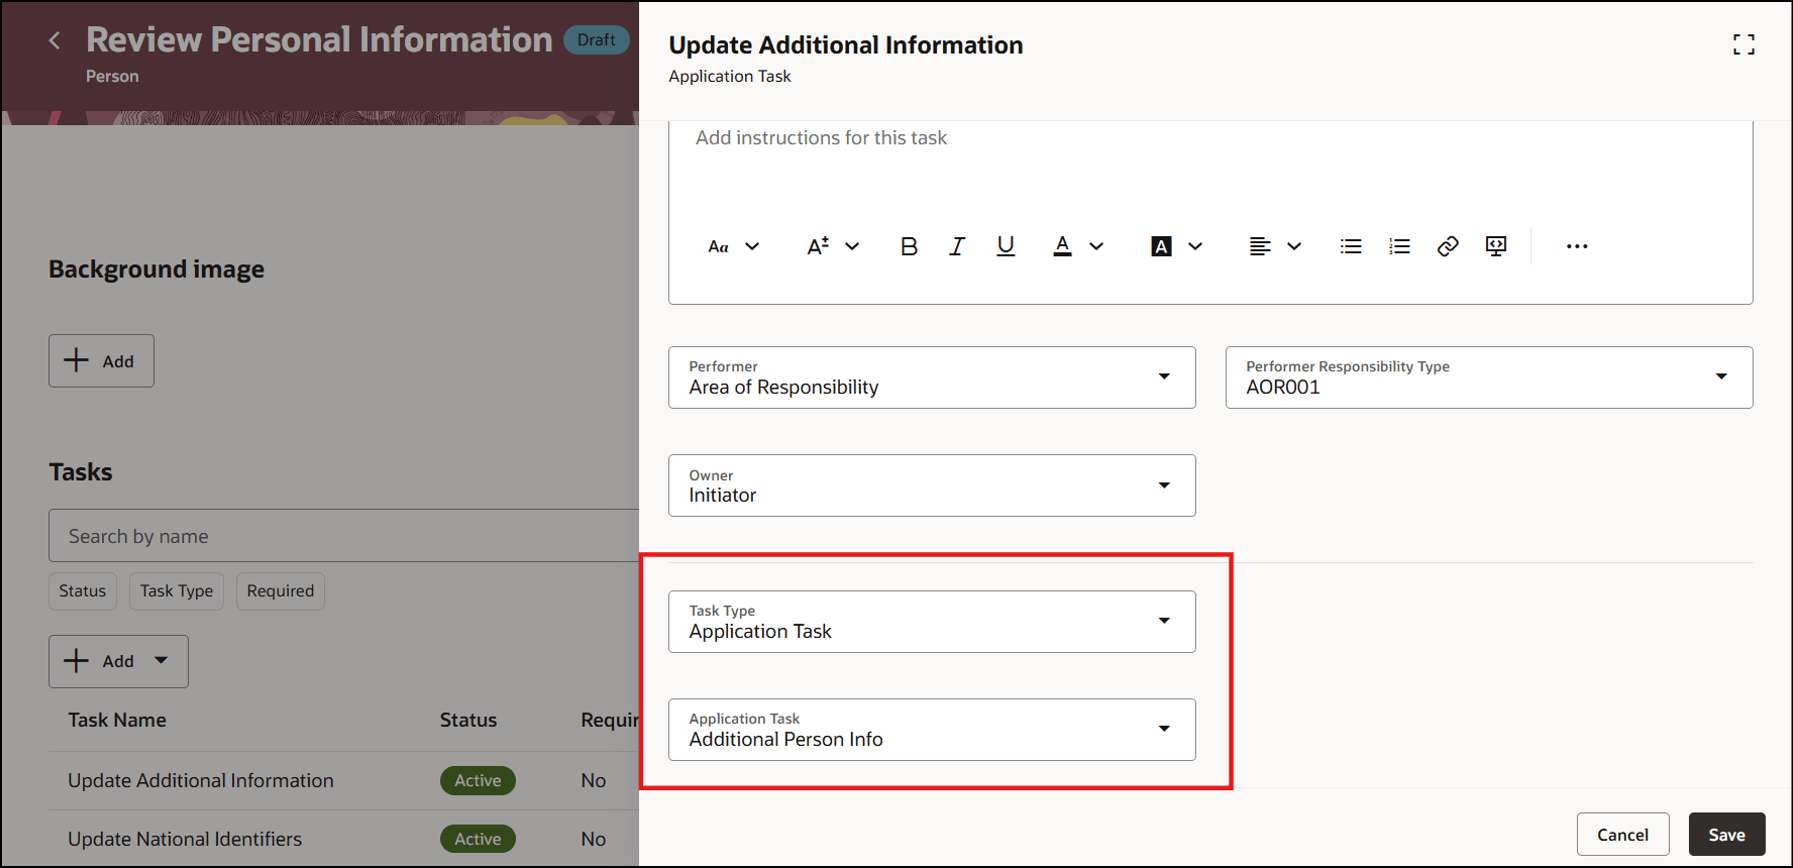The height and width of the screenshot is (868, 1793).
Task: Click the Active badge for Update Additional Information
Action: [x=478, y=780]
